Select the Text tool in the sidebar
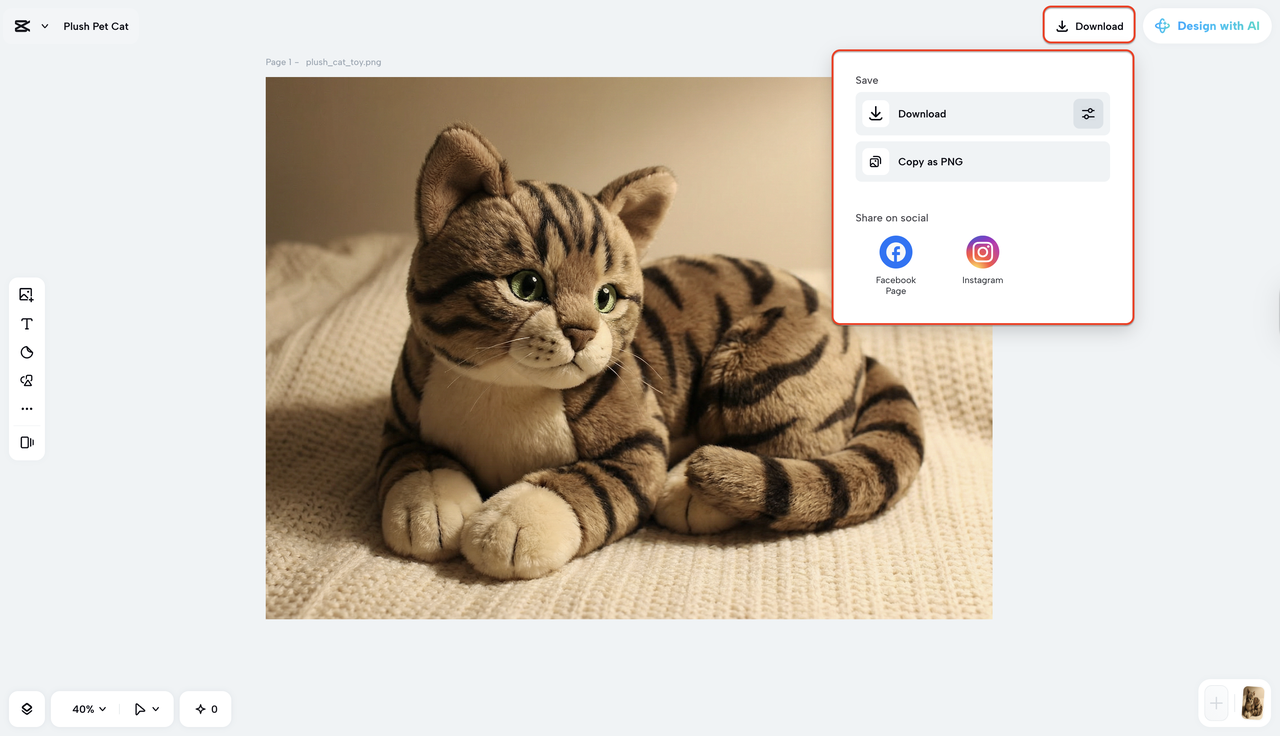The width and height of the screenshot is (1280, 736). (x=27, y=323)
